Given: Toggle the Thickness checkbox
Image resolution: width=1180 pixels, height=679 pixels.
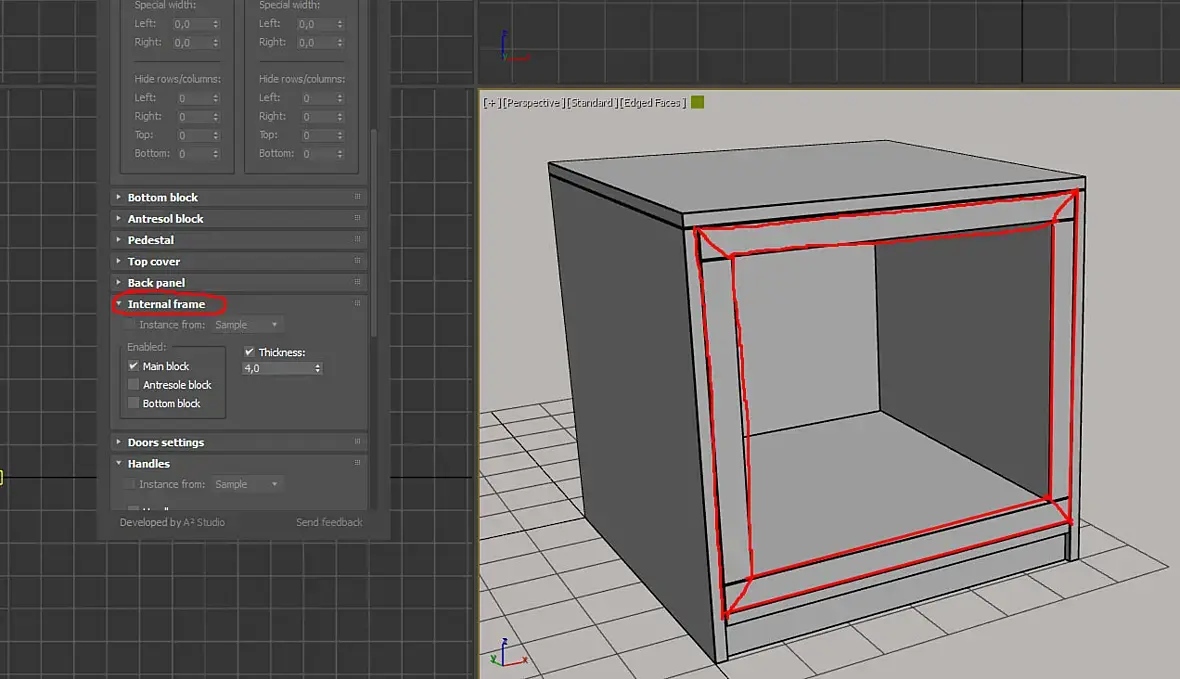Looking at the screenshot, I should (250, 352).
